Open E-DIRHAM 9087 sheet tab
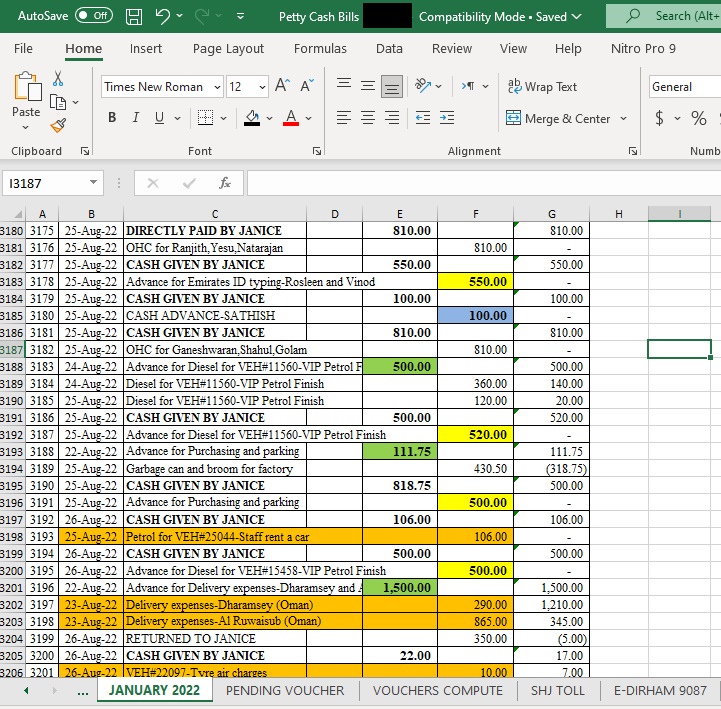The image size is (721, 709). tap(660, 691)
